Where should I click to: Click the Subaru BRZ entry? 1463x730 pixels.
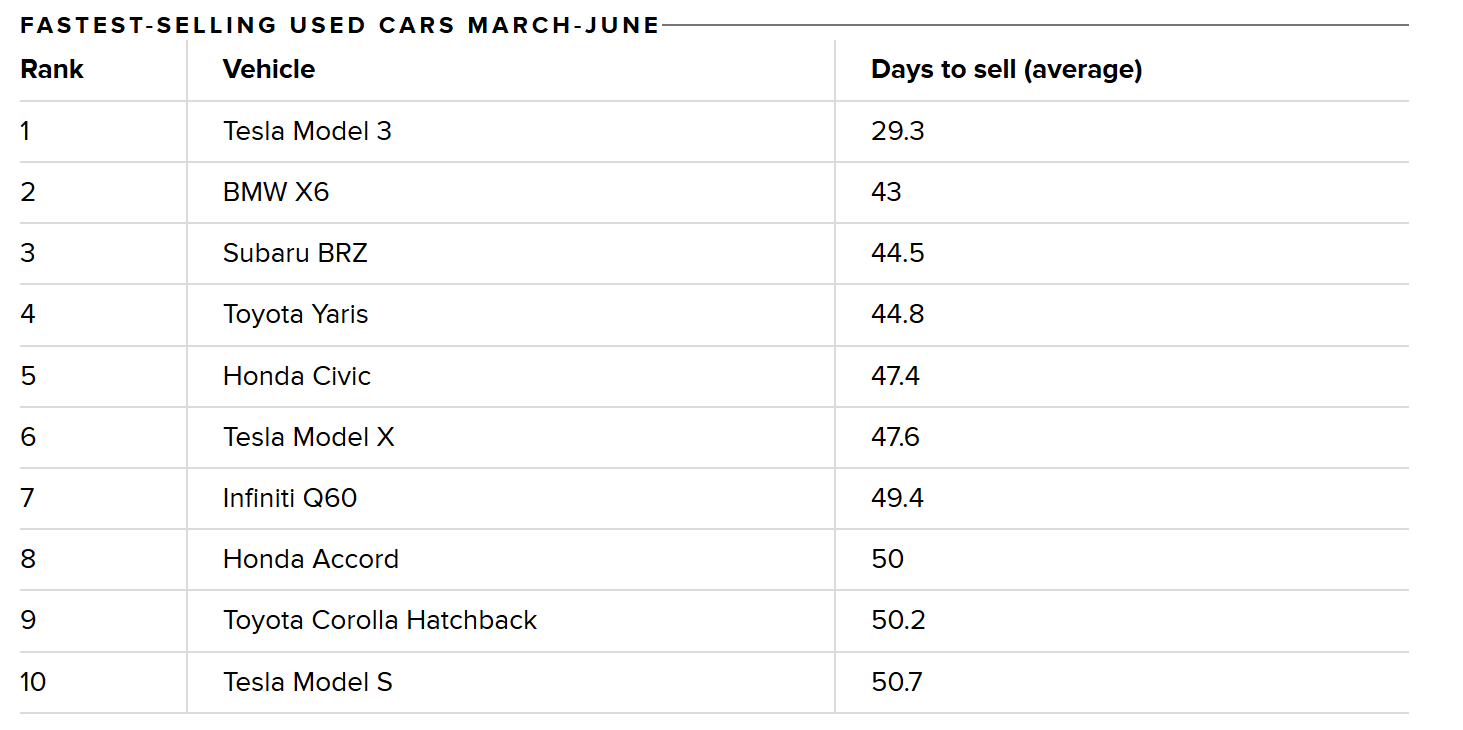coord(295,253)
